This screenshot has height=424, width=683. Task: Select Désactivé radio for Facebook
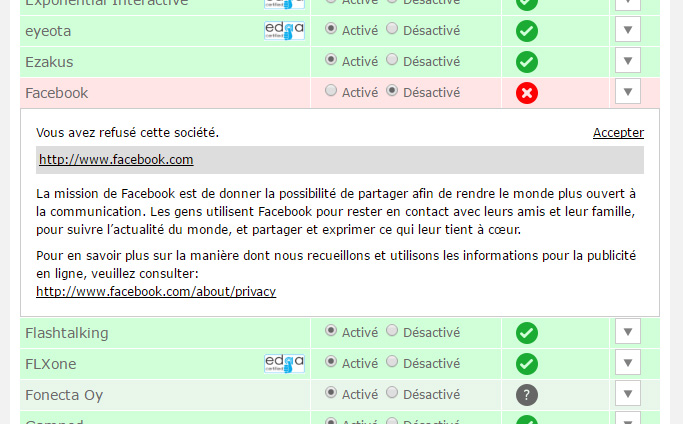tap(392, 91)
